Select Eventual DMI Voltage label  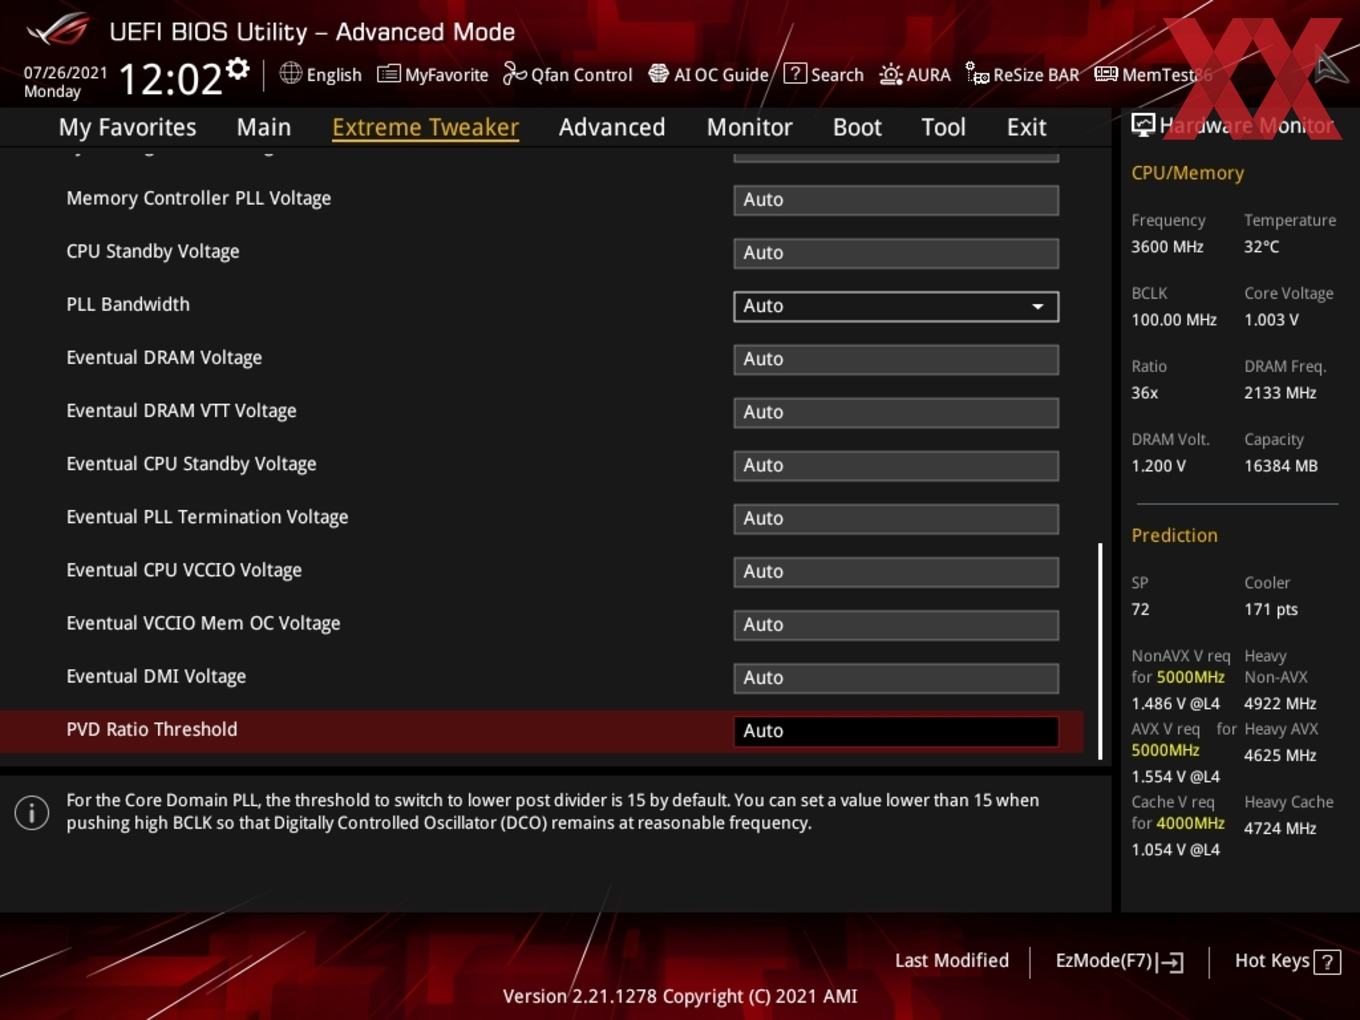[156, 676]
